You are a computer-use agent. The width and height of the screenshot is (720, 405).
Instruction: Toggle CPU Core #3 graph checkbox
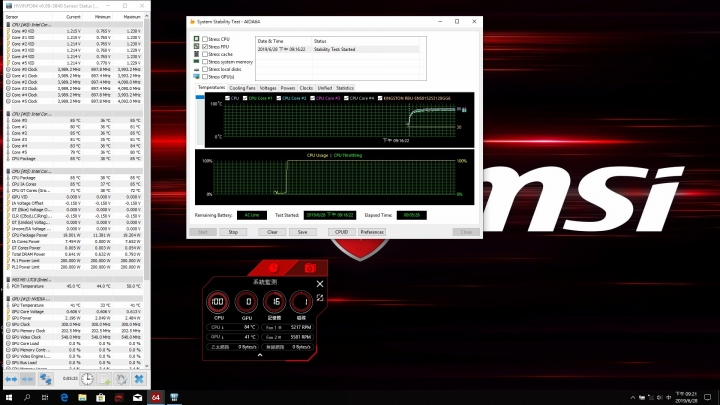click(x=313, y=98)
